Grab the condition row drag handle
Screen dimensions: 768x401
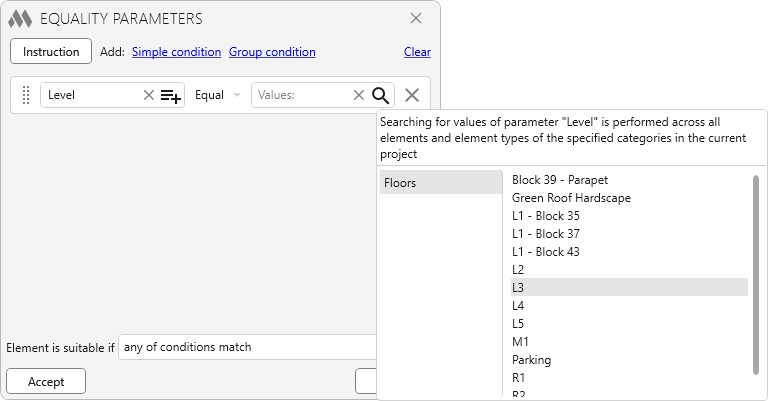[26, 95]
